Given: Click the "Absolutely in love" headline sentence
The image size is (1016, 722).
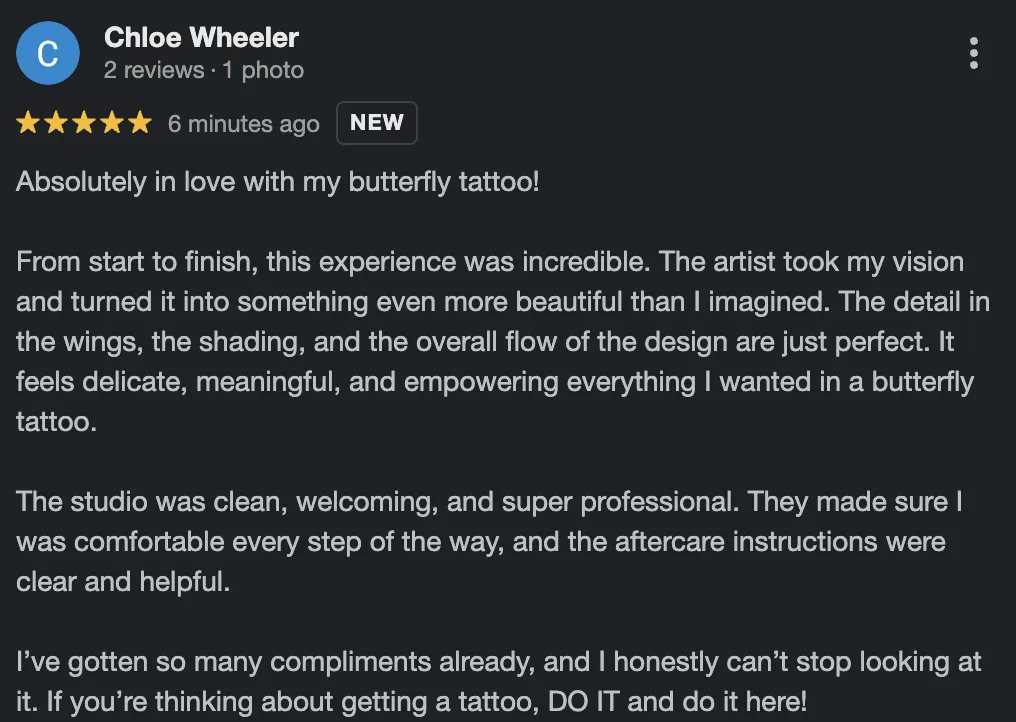Looking at the screenshot, I should [278, 183].
